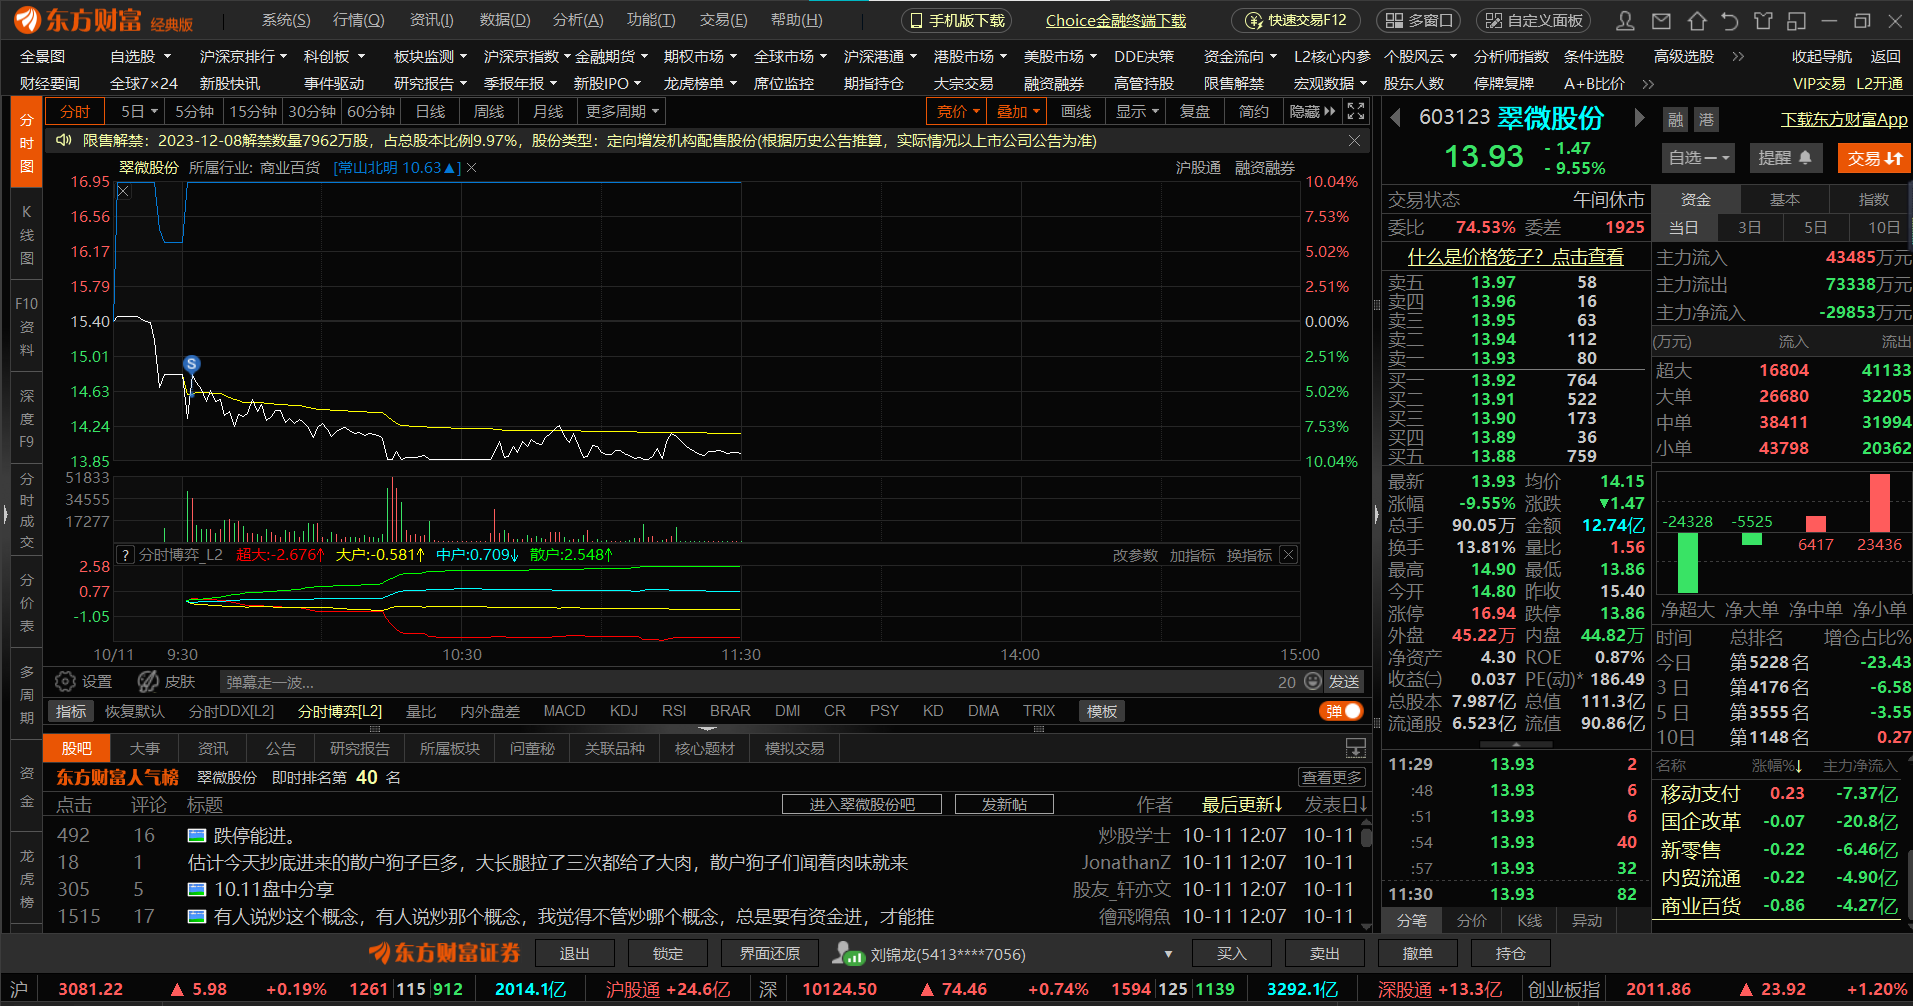Expand the 更多周期 dropdown
The height and width of the screenshot is (1006, 1913).
(x=655, y=112)
